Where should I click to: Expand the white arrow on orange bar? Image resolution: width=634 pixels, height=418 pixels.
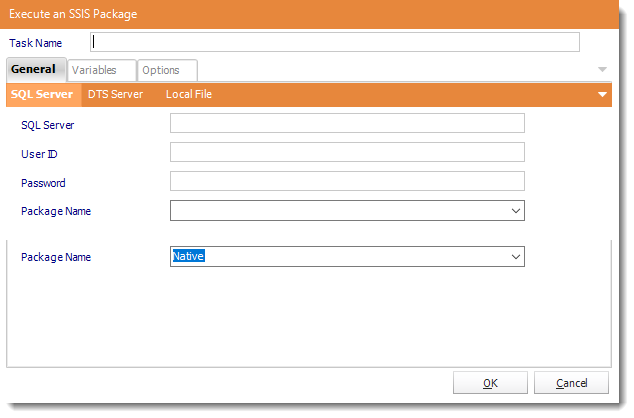click(602, 95)
